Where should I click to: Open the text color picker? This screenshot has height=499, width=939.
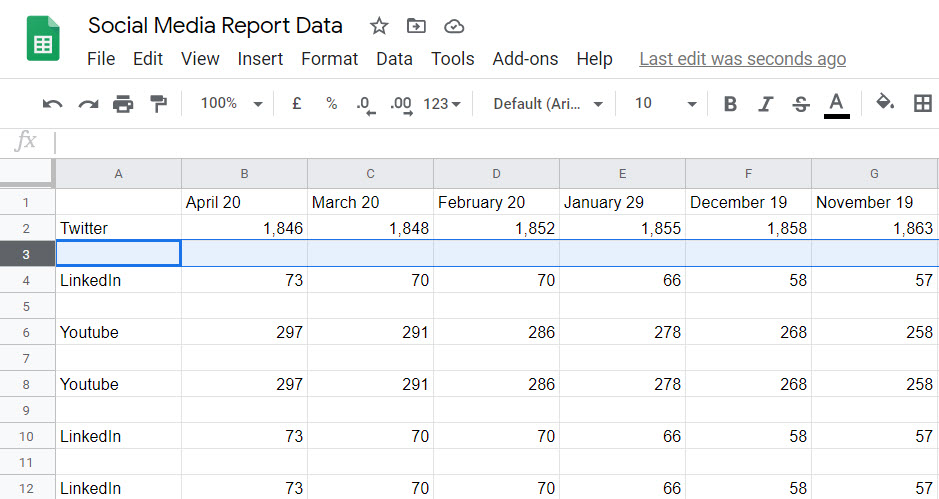pyautogui.click(x=837, y=105)
